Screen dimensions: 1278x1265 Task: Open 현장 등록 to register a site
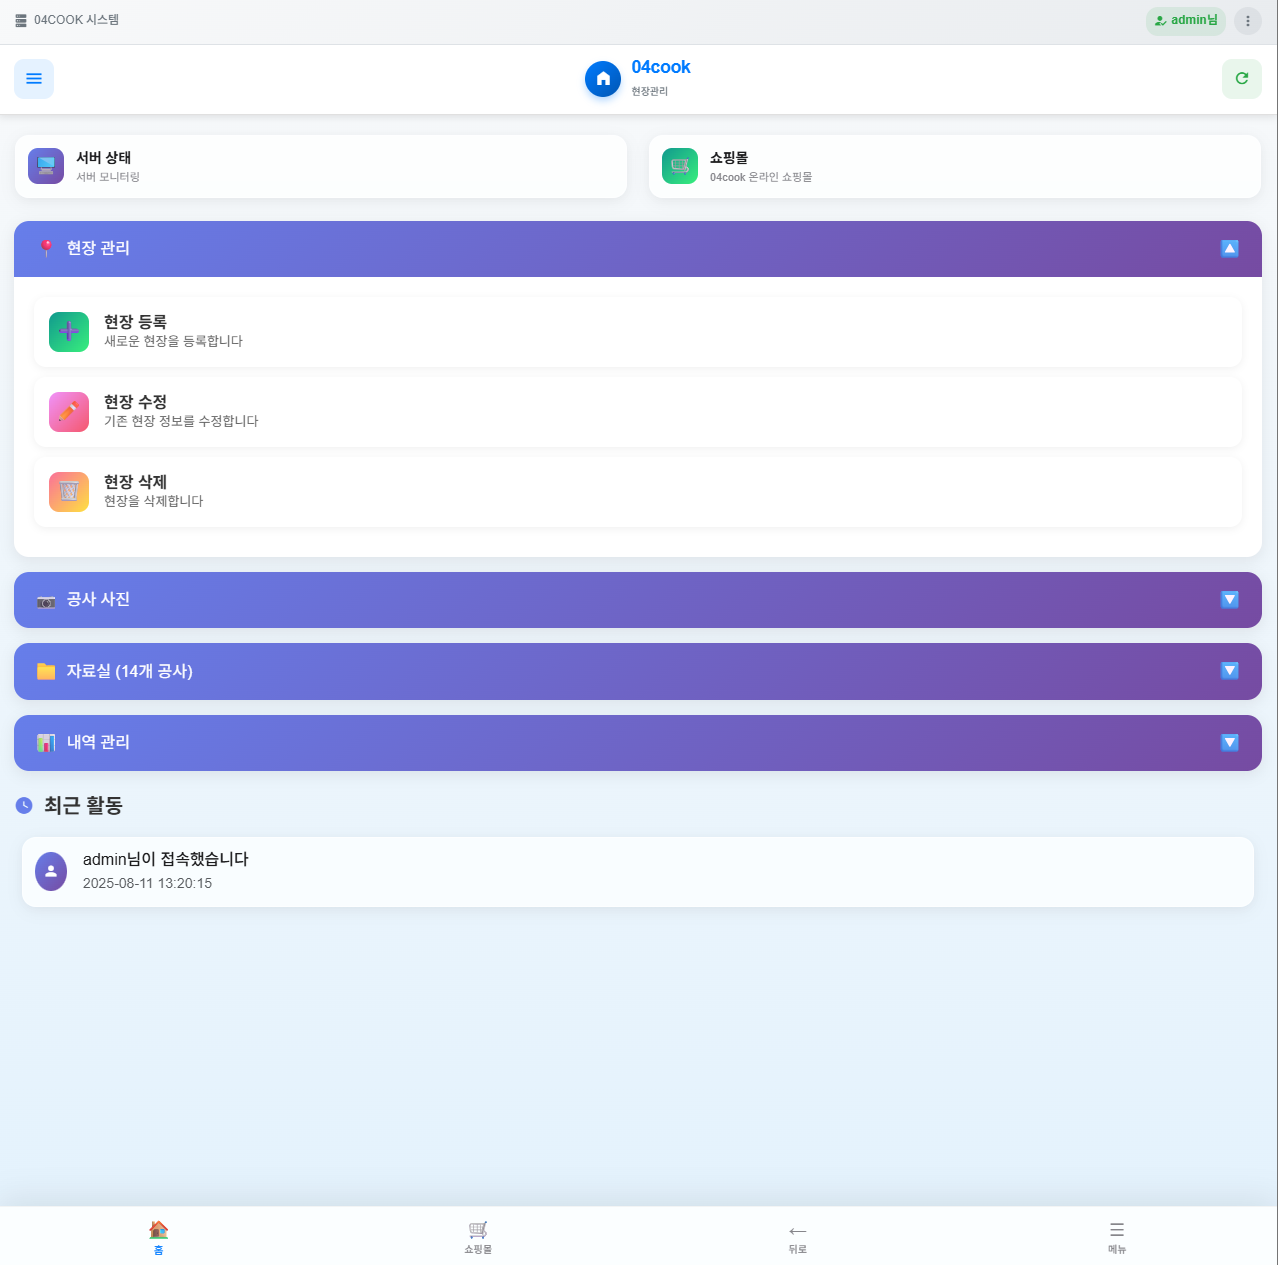click(638, 332)
